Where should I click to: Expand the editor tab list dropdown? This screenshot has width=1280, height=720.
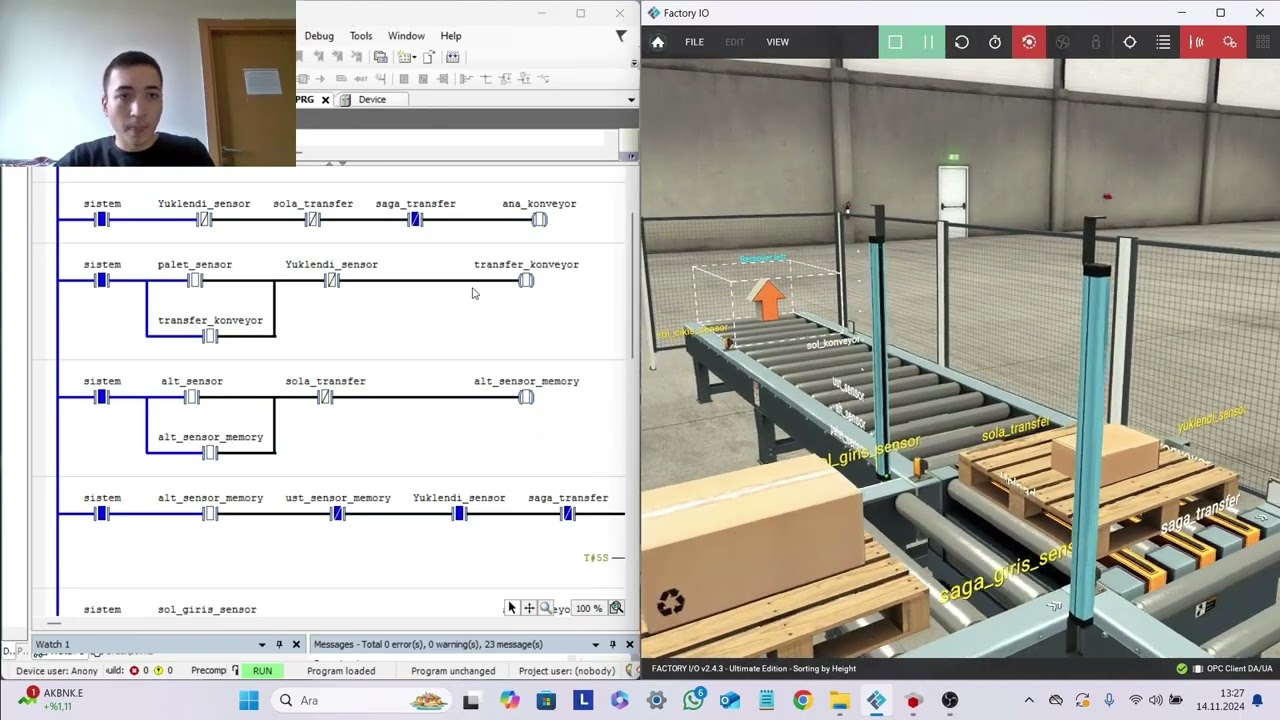click(631, 100)
